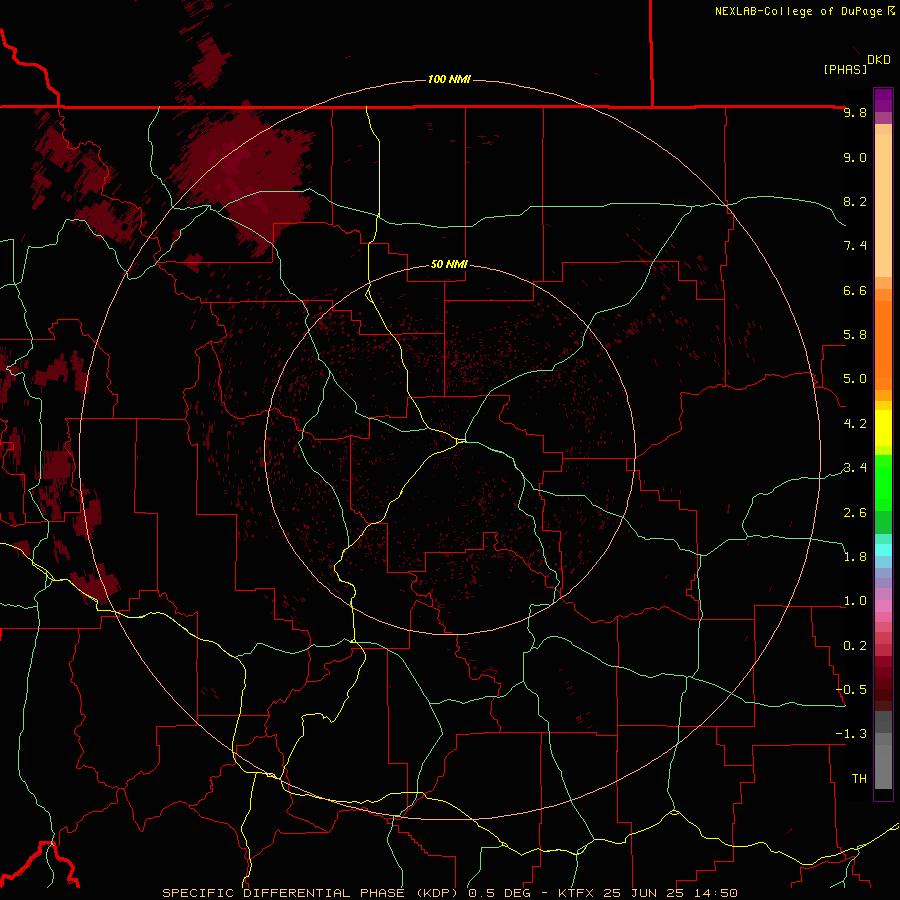The image size is (900, 900).
Task: Click the 9.0 value on color scale
Action: [x=855, y=157]
